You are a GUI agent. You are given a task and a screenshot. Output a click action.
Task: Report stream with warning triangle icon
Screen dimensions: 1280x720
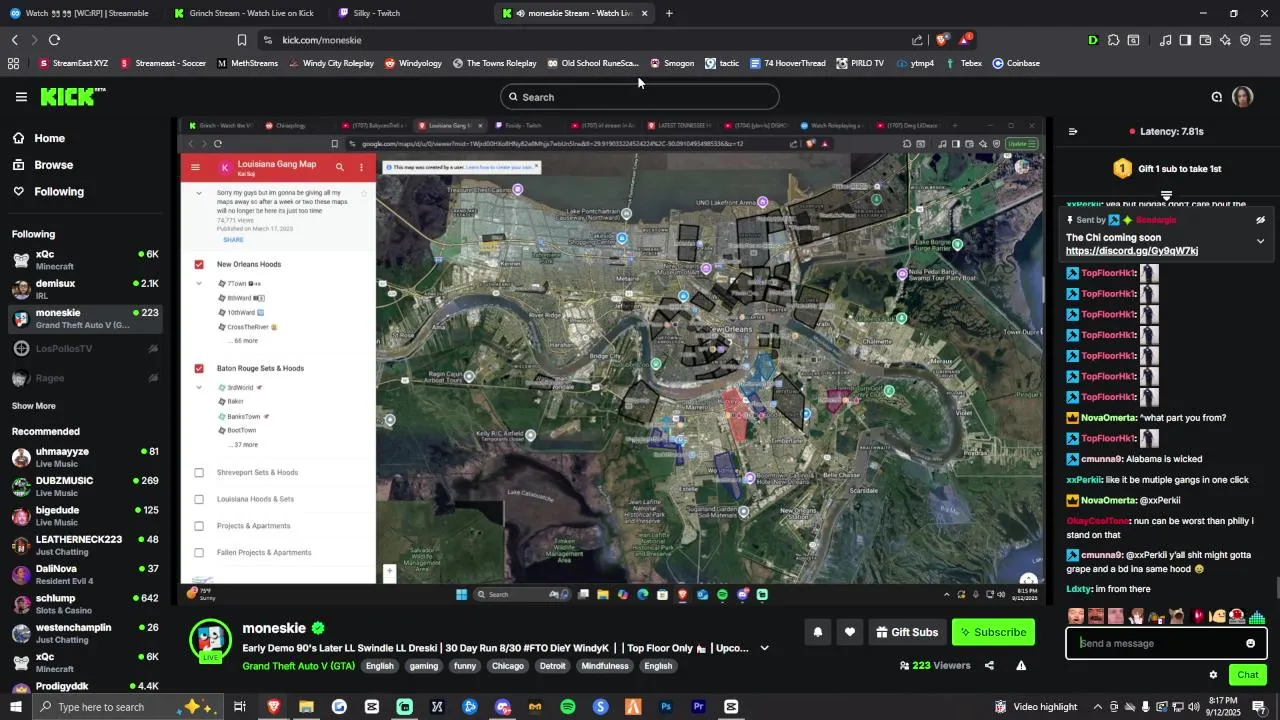[x=1021, y=666]
